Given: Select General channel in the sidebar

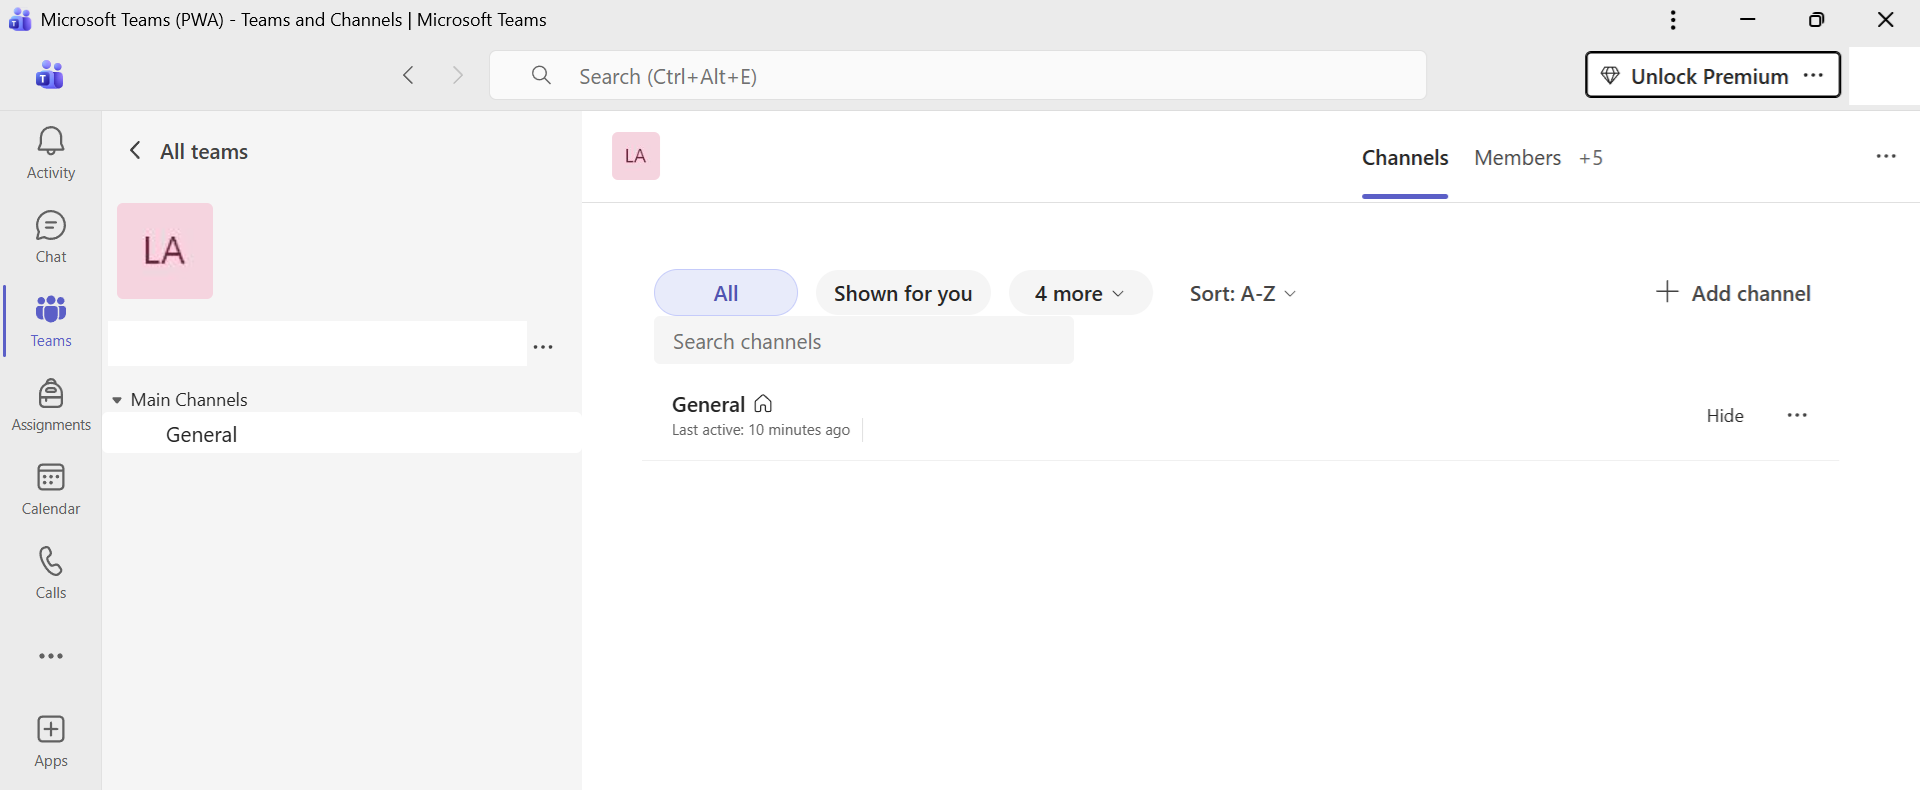Looking at the screenshot, I should (342, 434).
